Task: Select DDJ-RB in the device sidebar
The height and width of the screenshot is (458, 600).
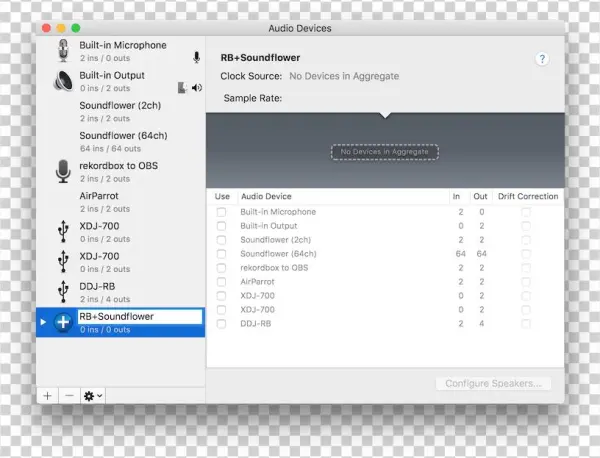Action: [x=121, y=292]
